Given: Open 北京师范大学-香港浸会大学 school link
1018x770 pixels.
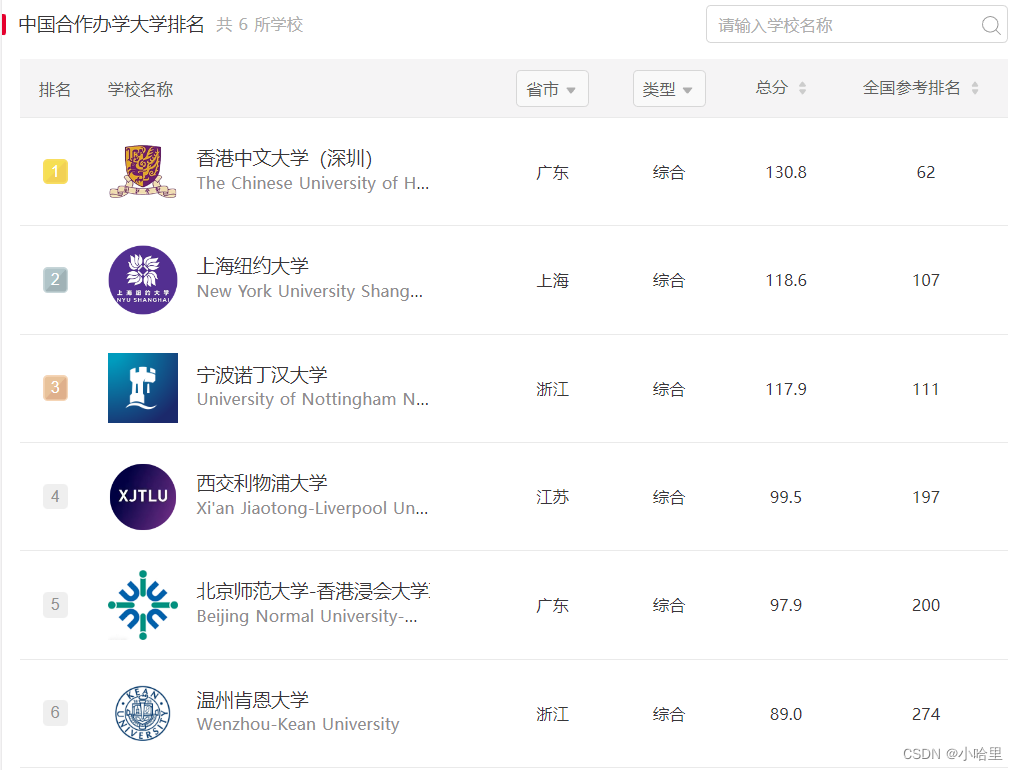Looking at the screenshot, I should (x=313, y=591).
